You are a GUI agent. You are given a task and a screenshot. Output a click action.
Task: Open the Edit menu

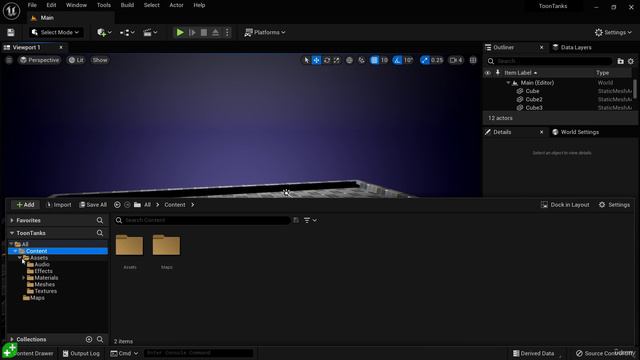pyautogui.click(x=51, y=5)
